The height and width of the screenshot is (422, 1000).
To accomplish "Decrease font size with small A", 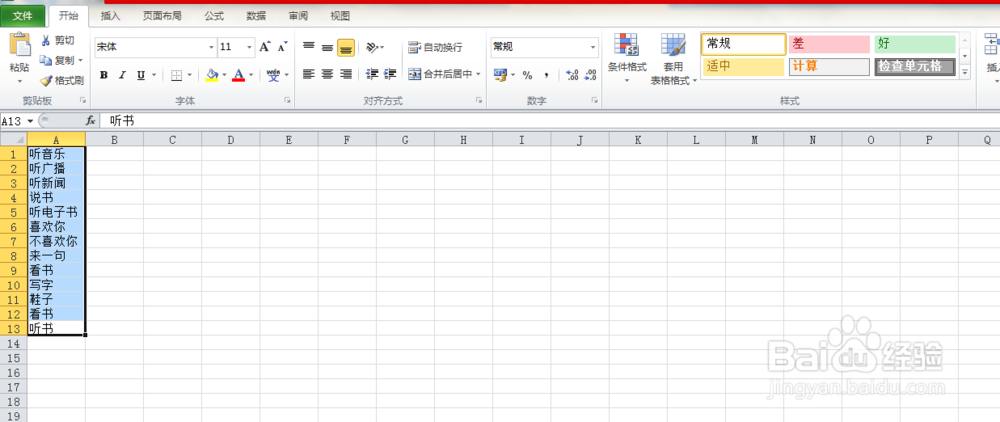I will pyautogui.click(x=283, y=47).
